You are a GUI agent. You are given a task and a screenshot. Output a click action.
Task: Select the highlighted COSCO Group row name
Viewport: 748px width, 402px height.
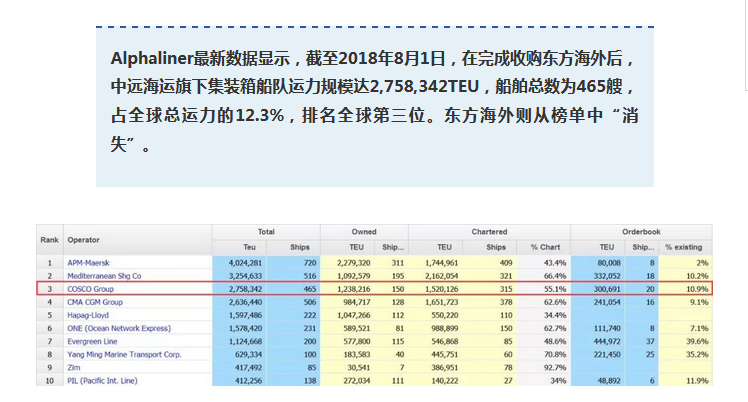tap(93, 288)
